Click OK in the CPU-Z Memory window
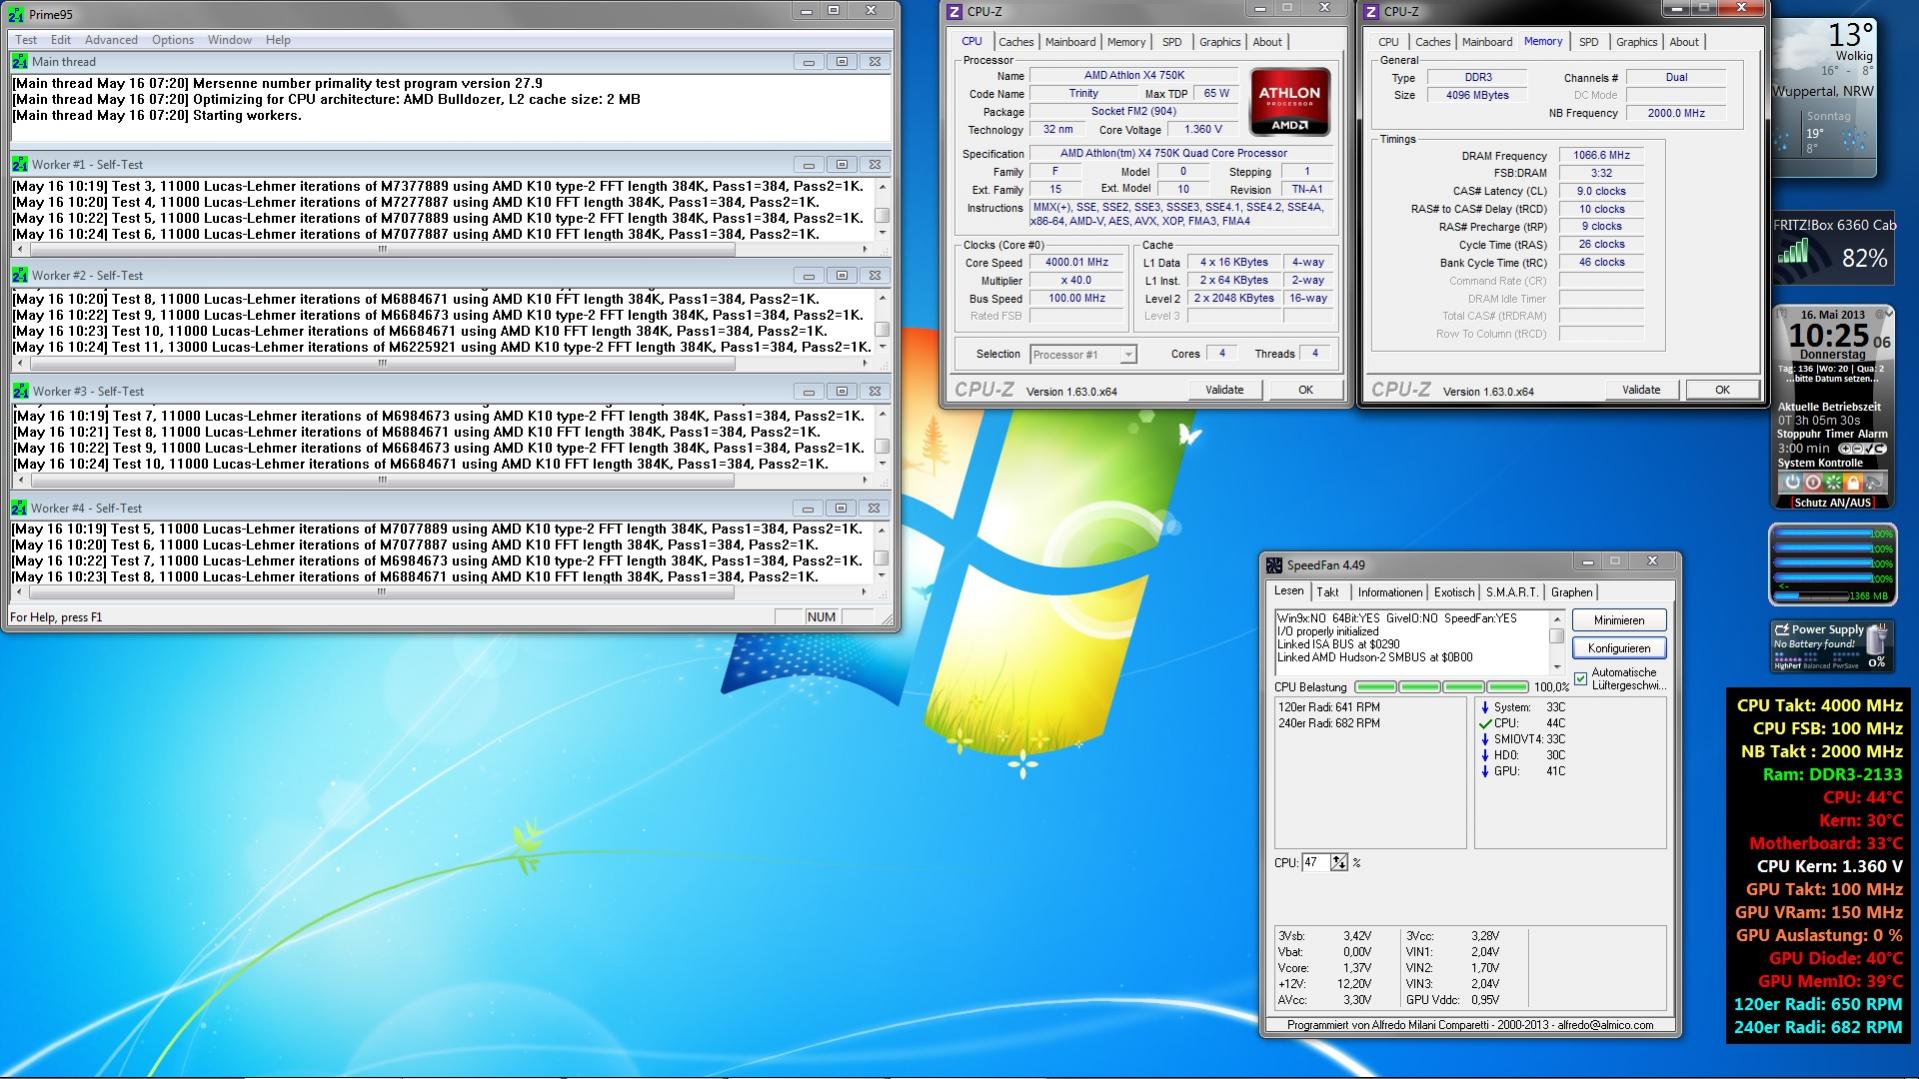This screenshot has height=1079, width=1919. [1722, 390]
